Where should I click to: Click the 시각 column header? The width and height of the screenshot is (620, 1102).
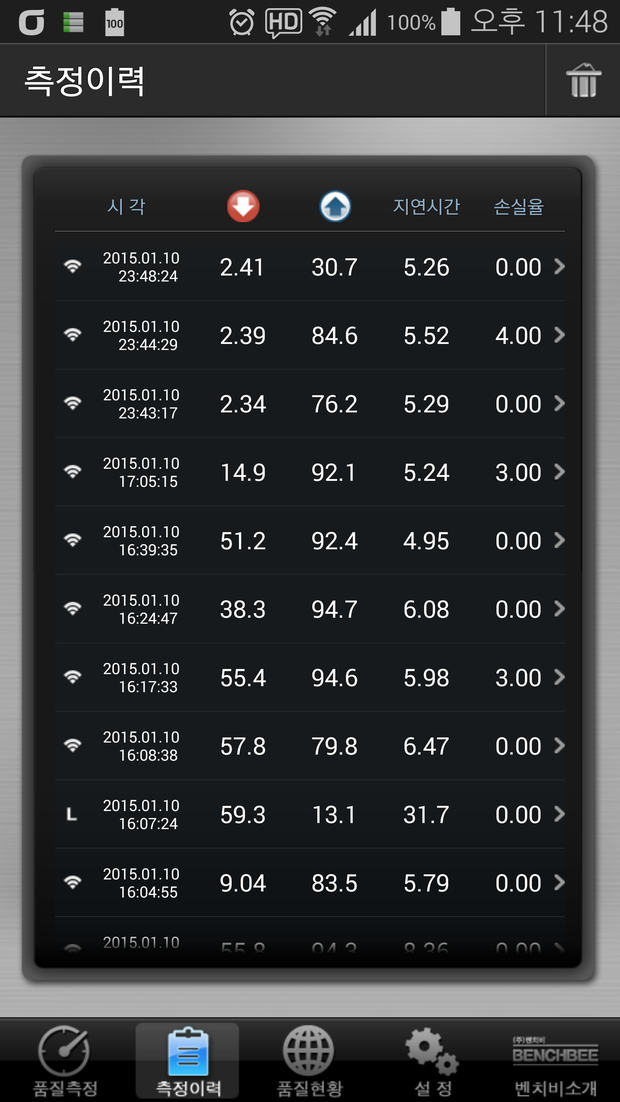[127, 207]
